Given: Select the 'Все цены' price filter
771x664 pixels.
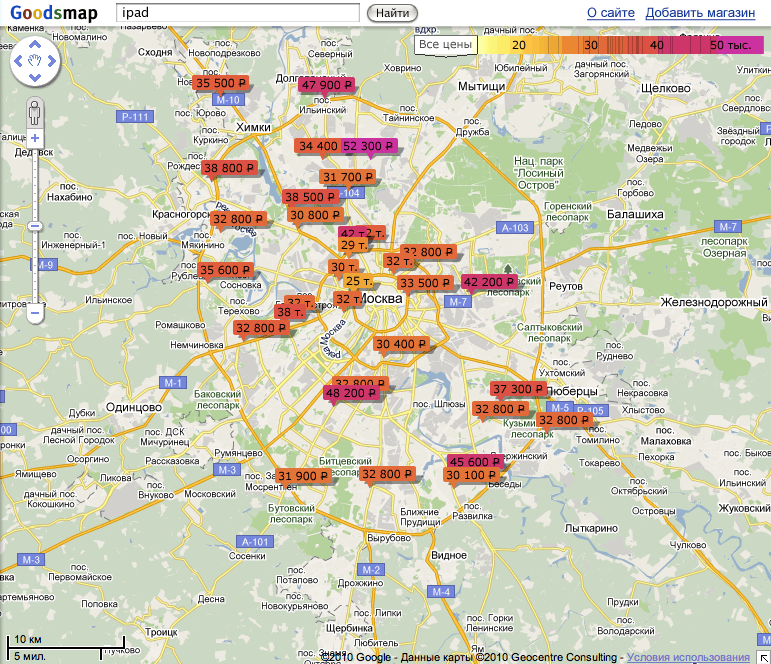Looking at the screenshot, I should (x=446, y=45).
